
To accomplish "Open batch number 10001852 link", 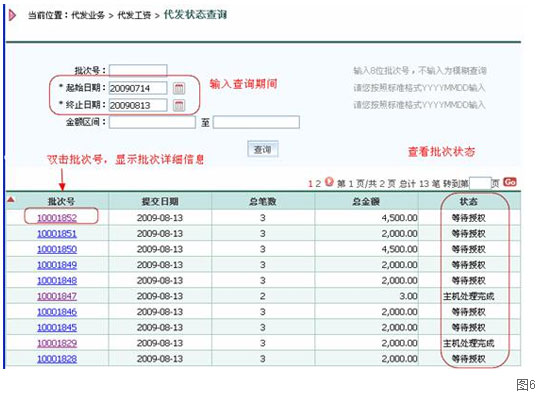I will [x=57, y=218].
